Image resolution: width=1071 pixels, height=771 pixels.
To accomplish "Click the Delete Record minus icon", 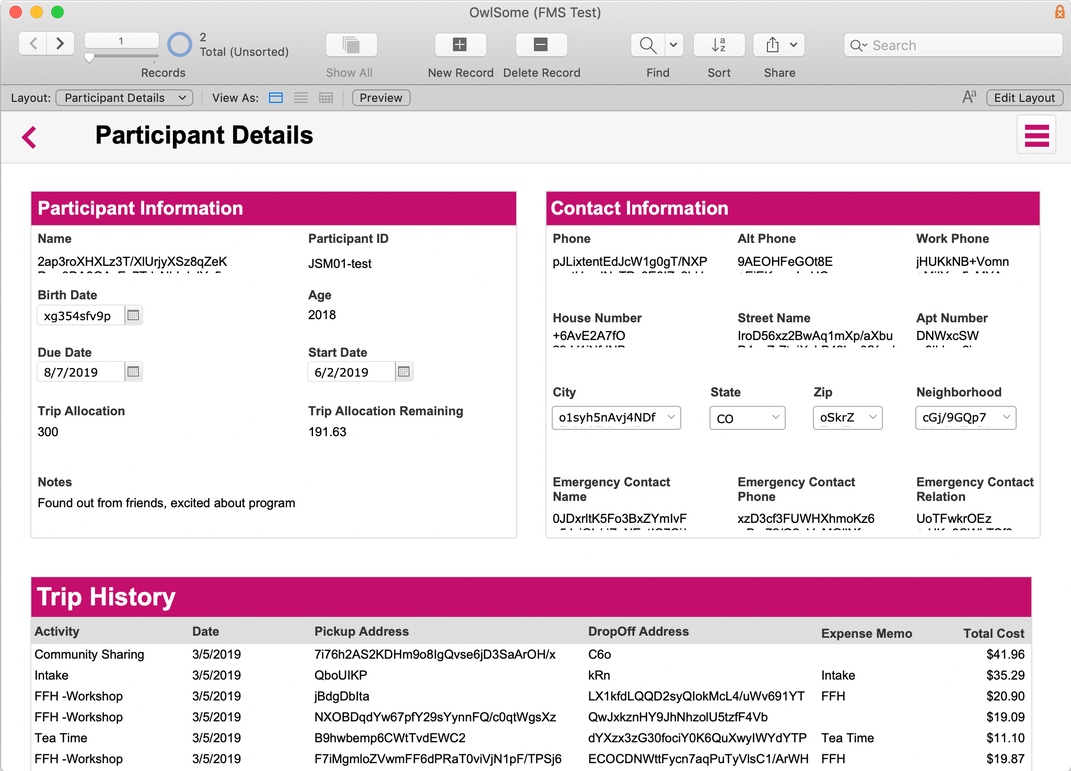I will click(541, 45).
